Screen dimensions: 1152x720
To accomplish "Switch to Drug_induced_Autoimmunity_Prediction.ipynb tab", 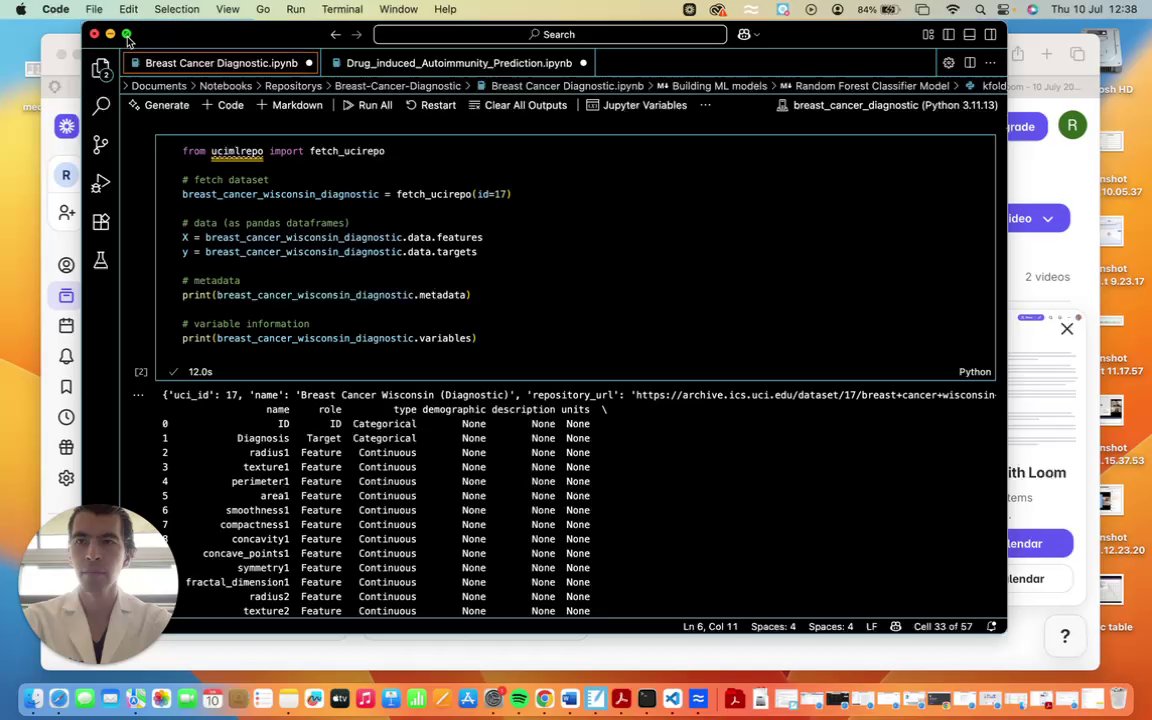I will (458, 63).
